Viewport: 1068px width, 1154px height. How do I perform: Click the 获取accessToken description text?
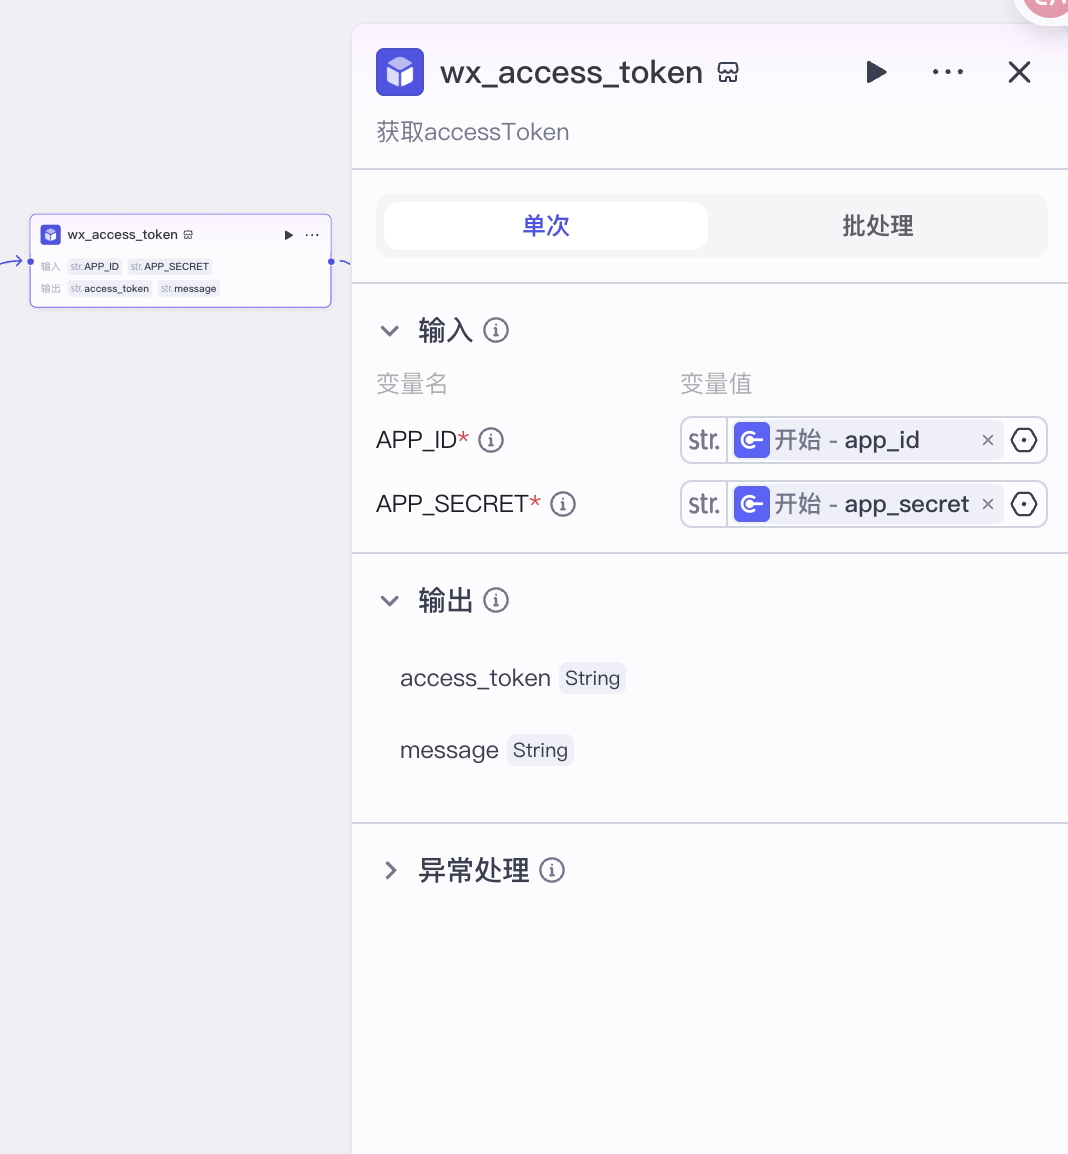tap(473, 132)
